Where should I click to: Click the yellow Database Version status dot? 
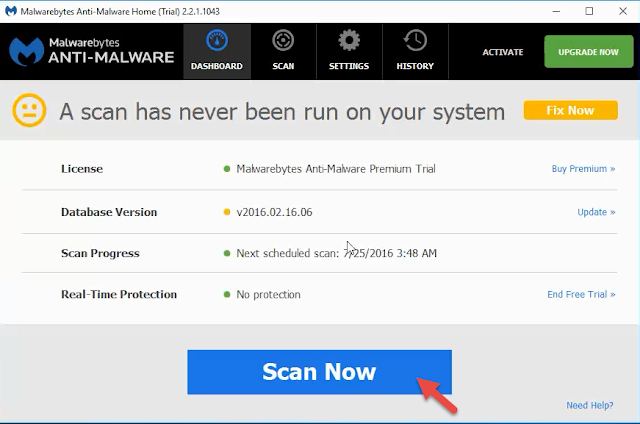coord(227,212)
